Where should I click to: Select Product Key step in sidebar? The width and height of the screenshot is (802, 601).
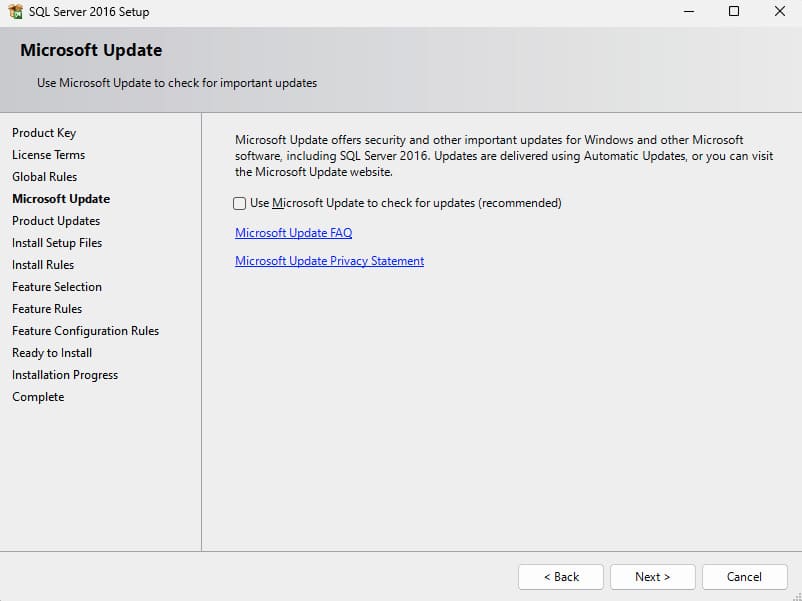click(x=44, y=133)
